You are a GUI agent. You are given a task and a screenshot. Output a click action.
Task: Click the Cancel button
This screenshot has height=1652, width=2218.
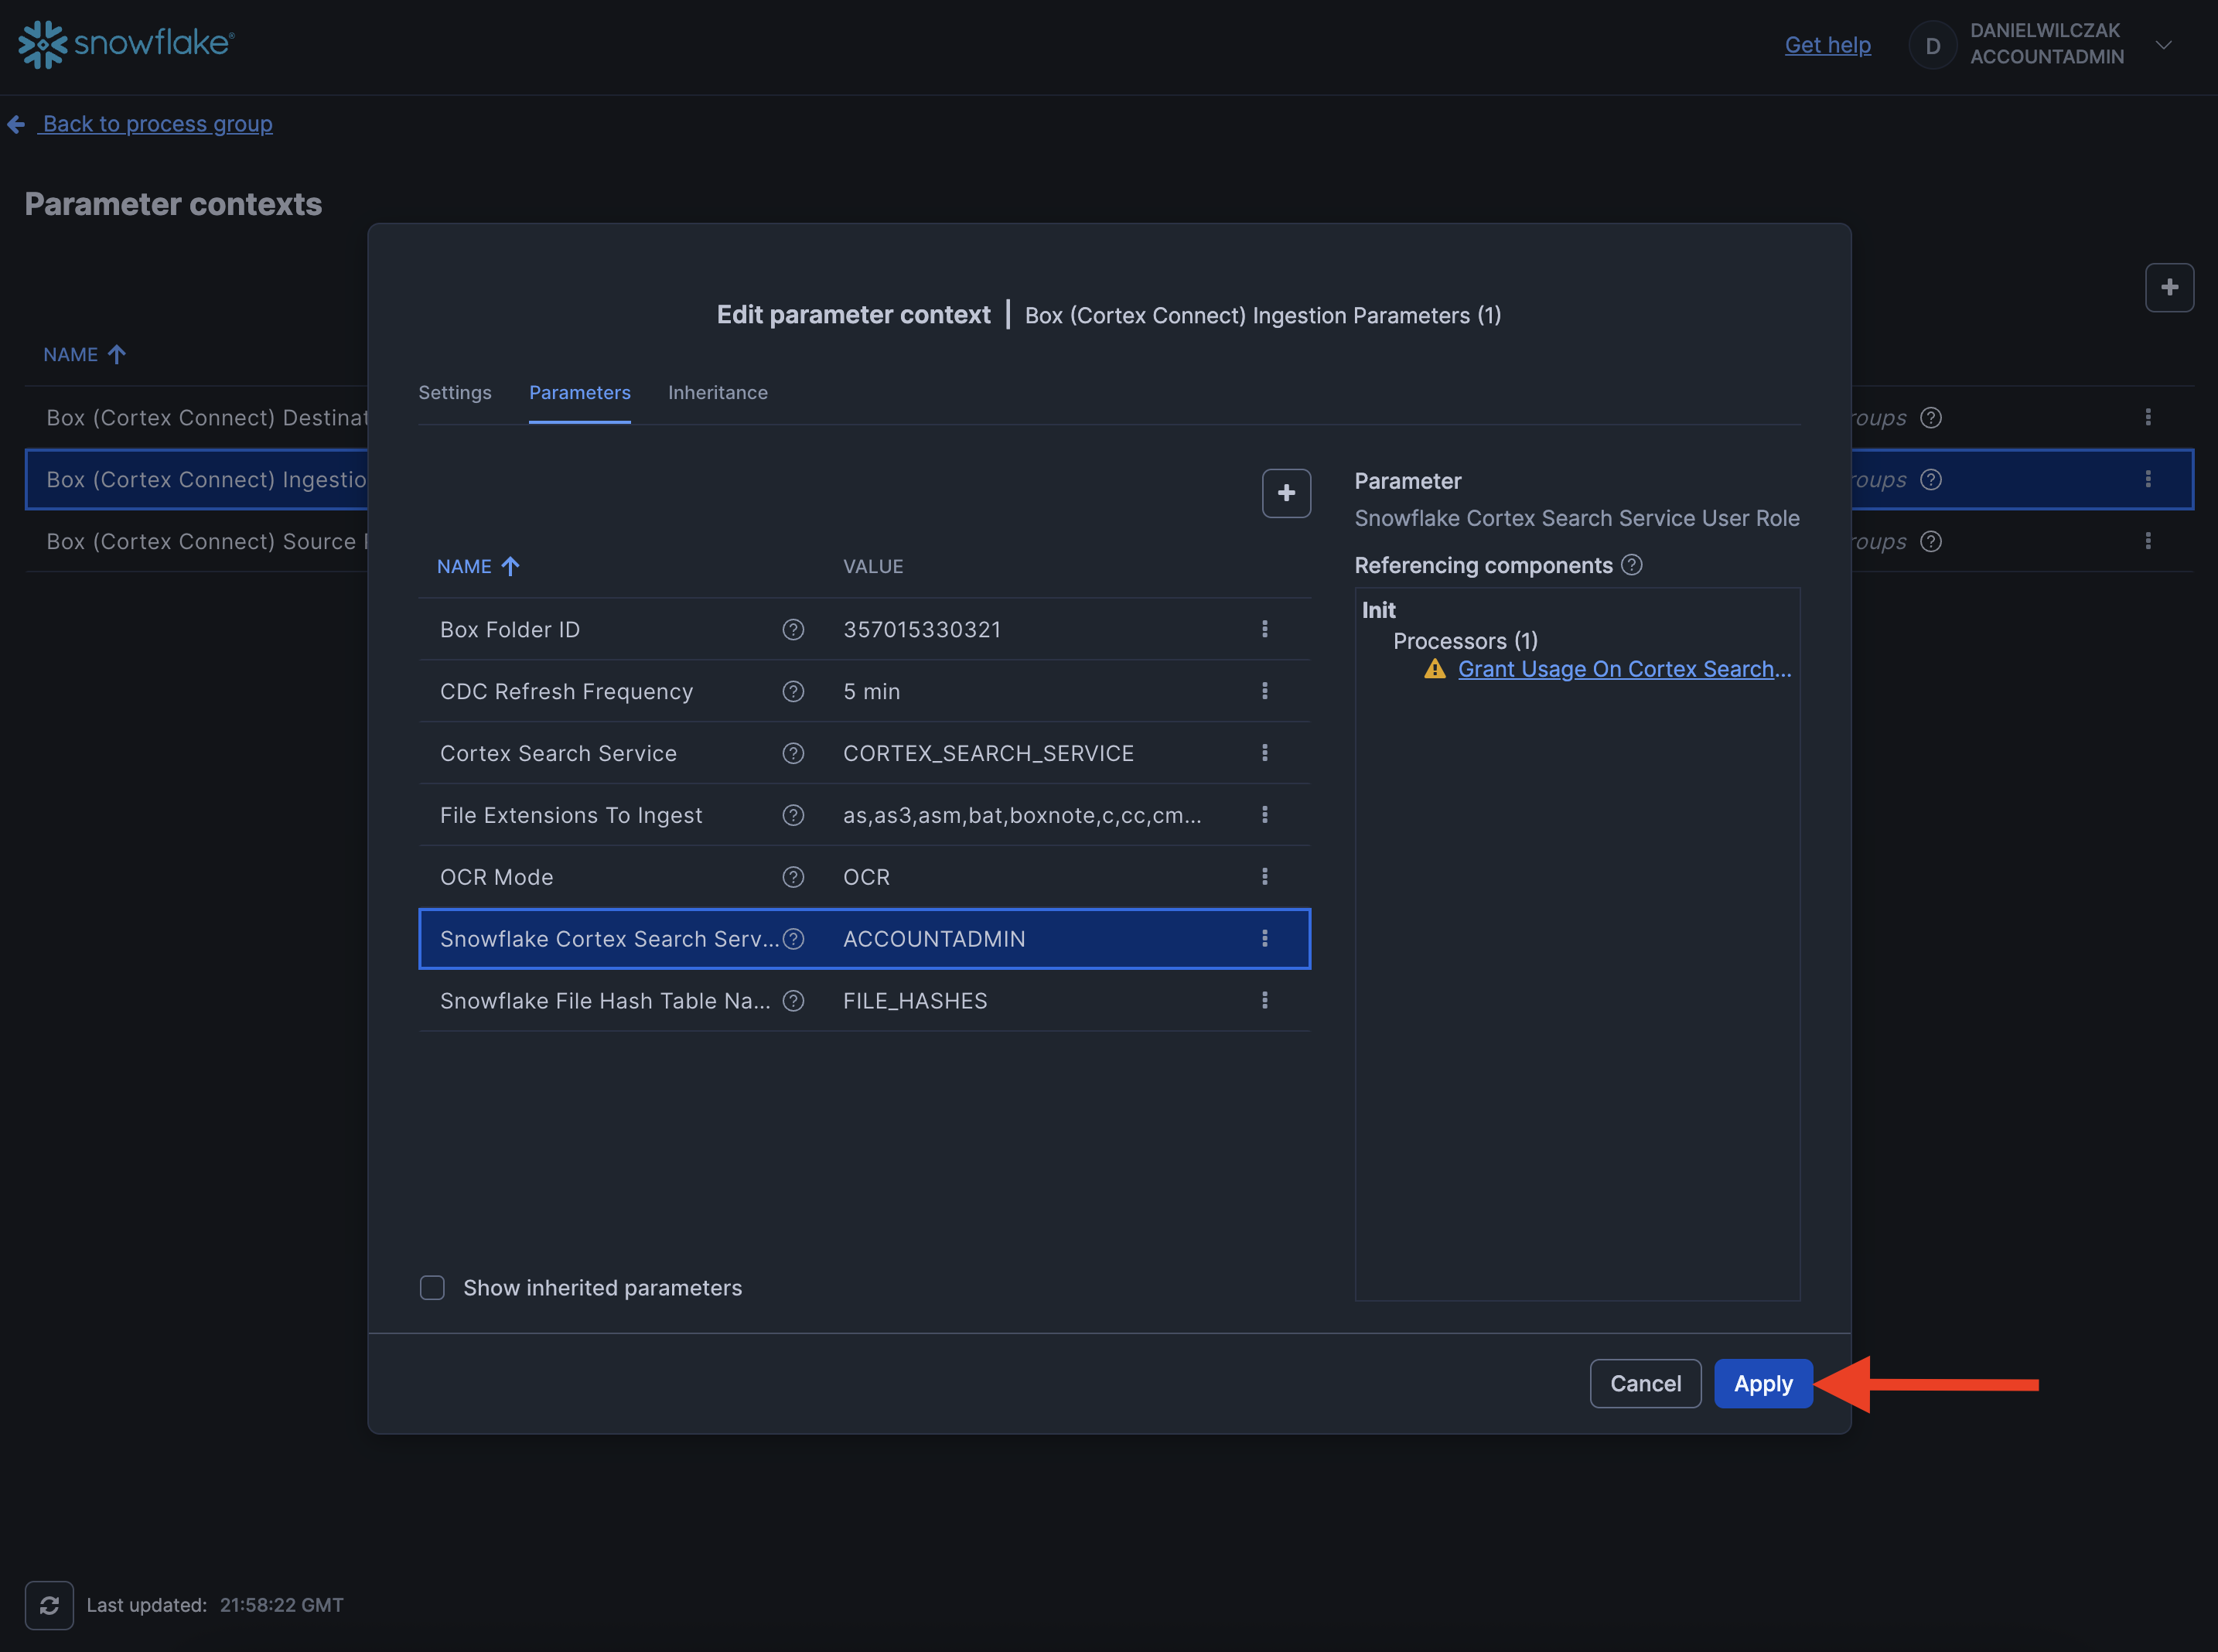click(1644, 1384)
